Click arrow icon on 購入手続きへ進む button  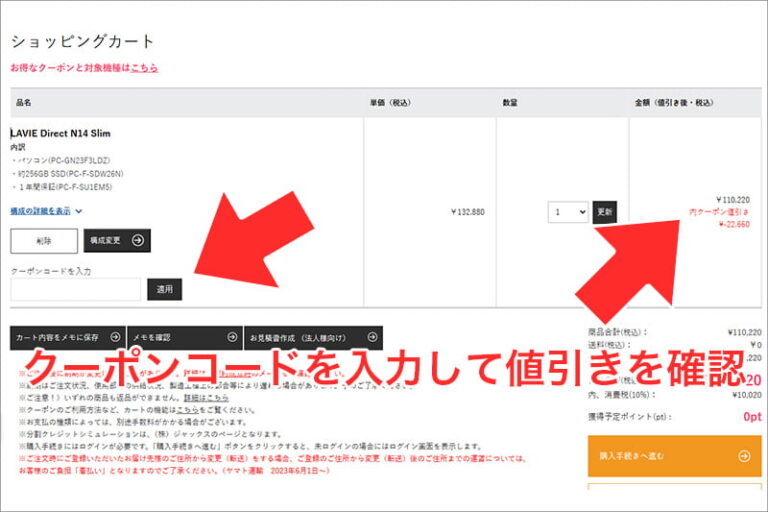tap(744, 456)
